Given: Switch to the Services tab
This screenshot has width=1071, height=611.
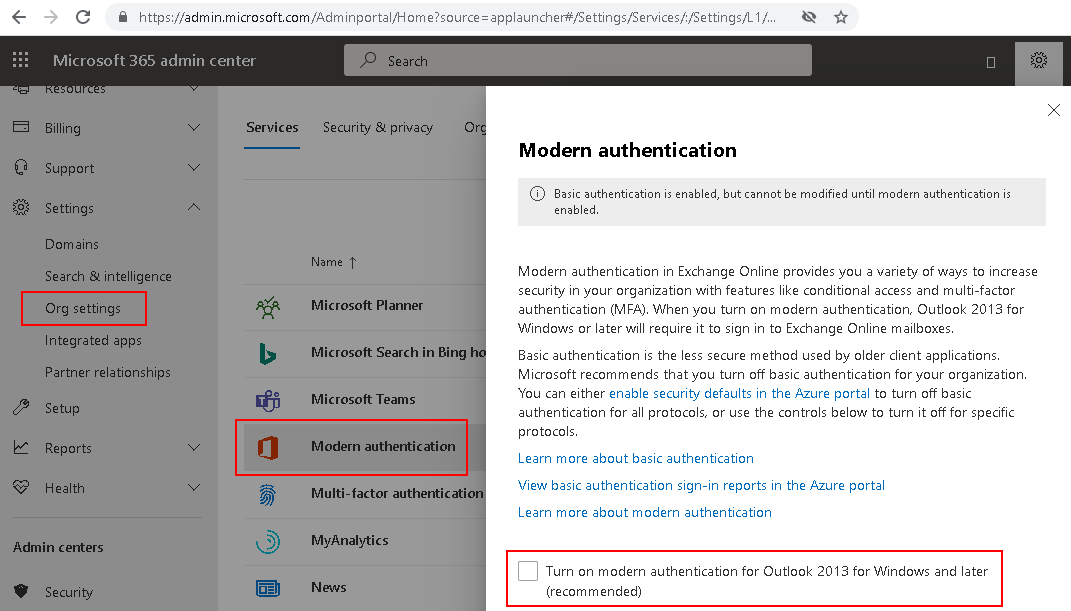Looking at the screenshot, I should click(272, 128).
